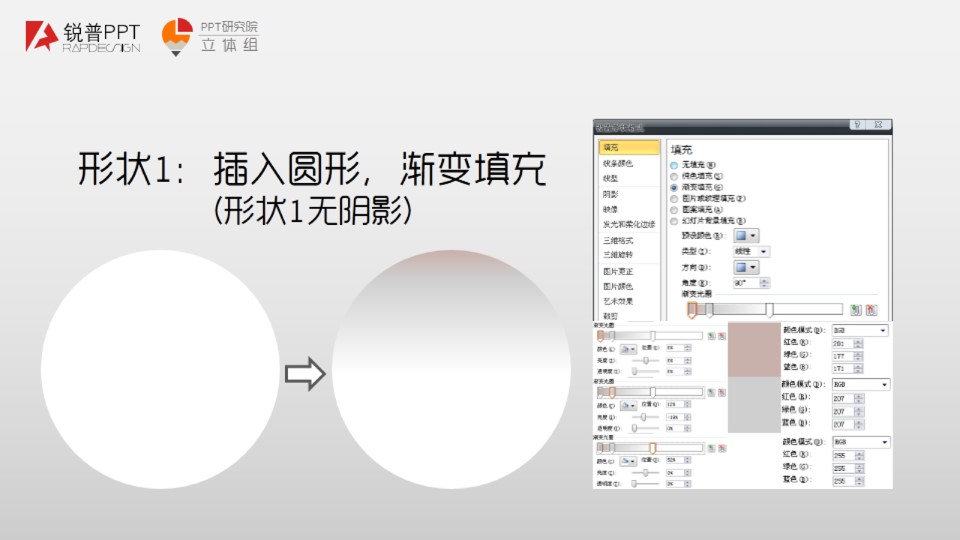Click the first gradient stop marker in dialog
Screen dimensions: 960x540
point(692,310)
